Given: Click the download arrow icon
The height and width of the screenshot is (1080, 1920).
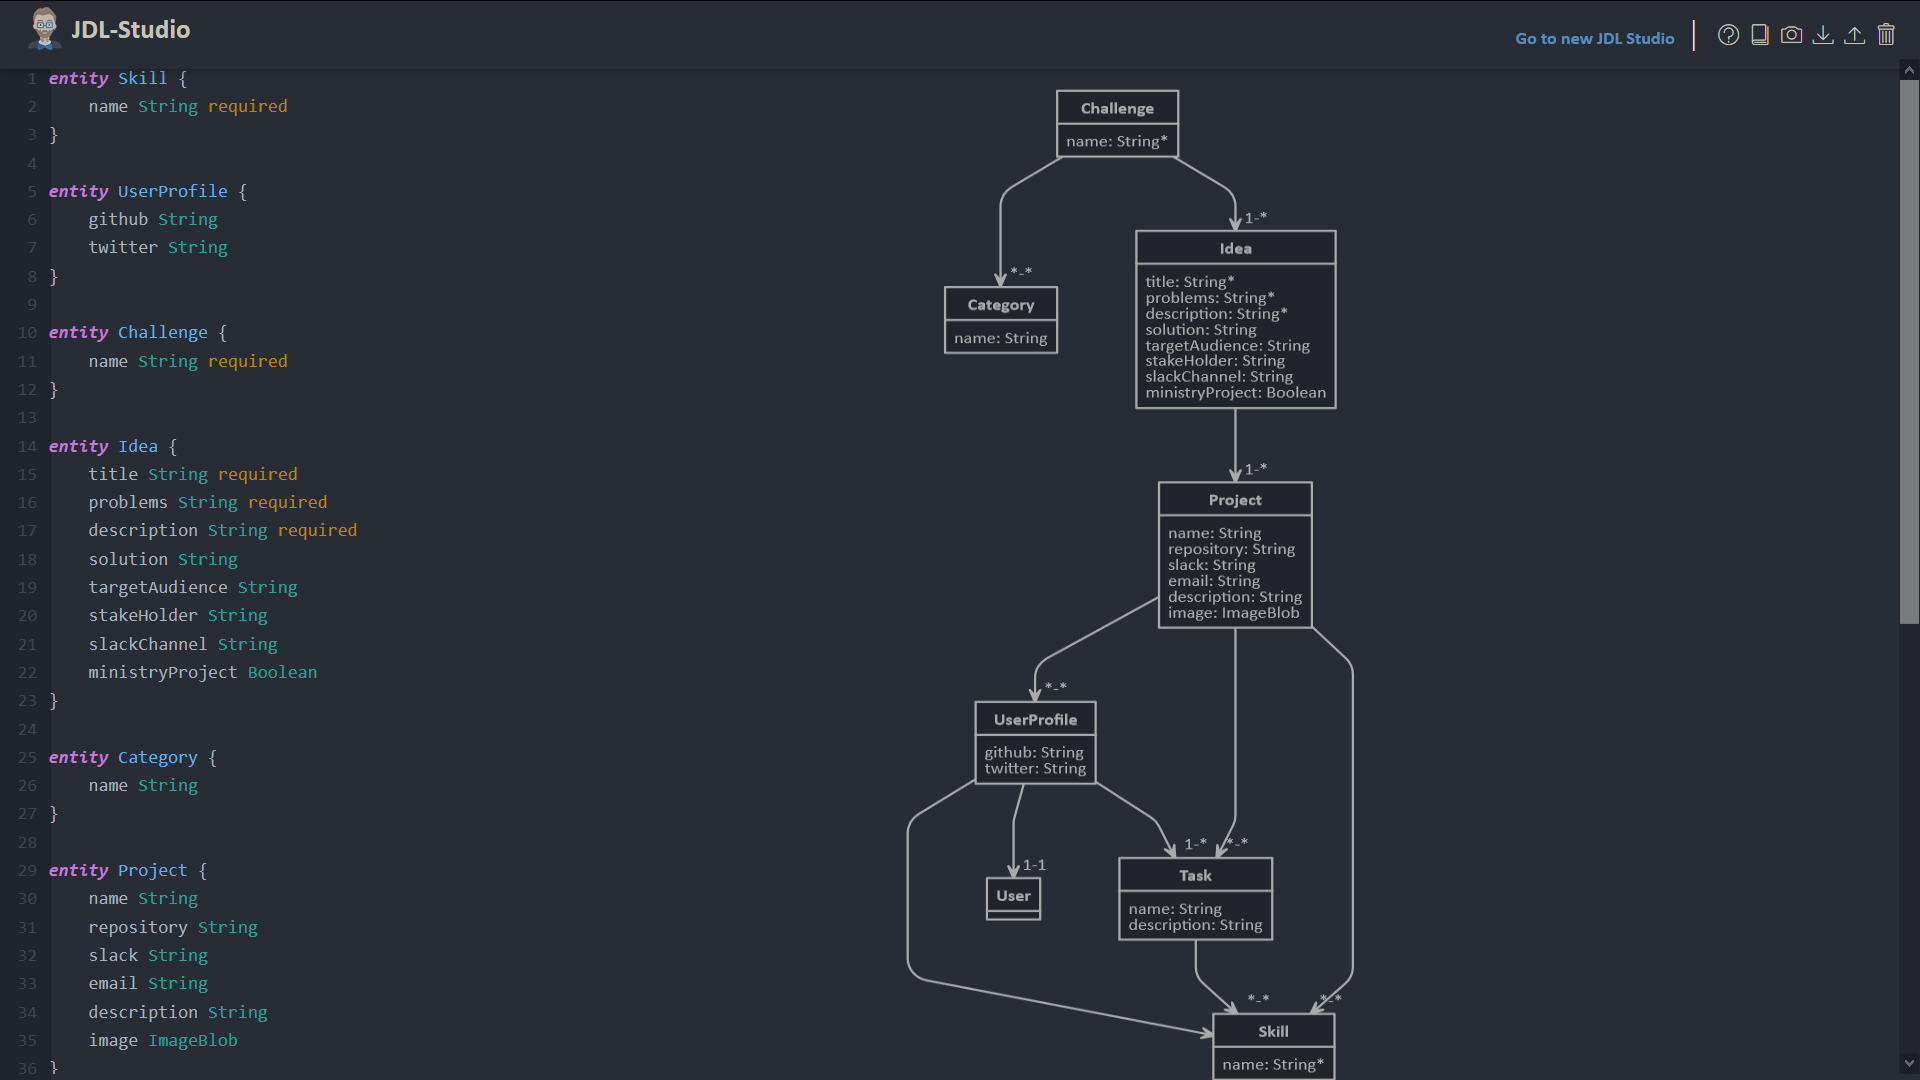Looking at the screenshot, I should coord(1823,35).
